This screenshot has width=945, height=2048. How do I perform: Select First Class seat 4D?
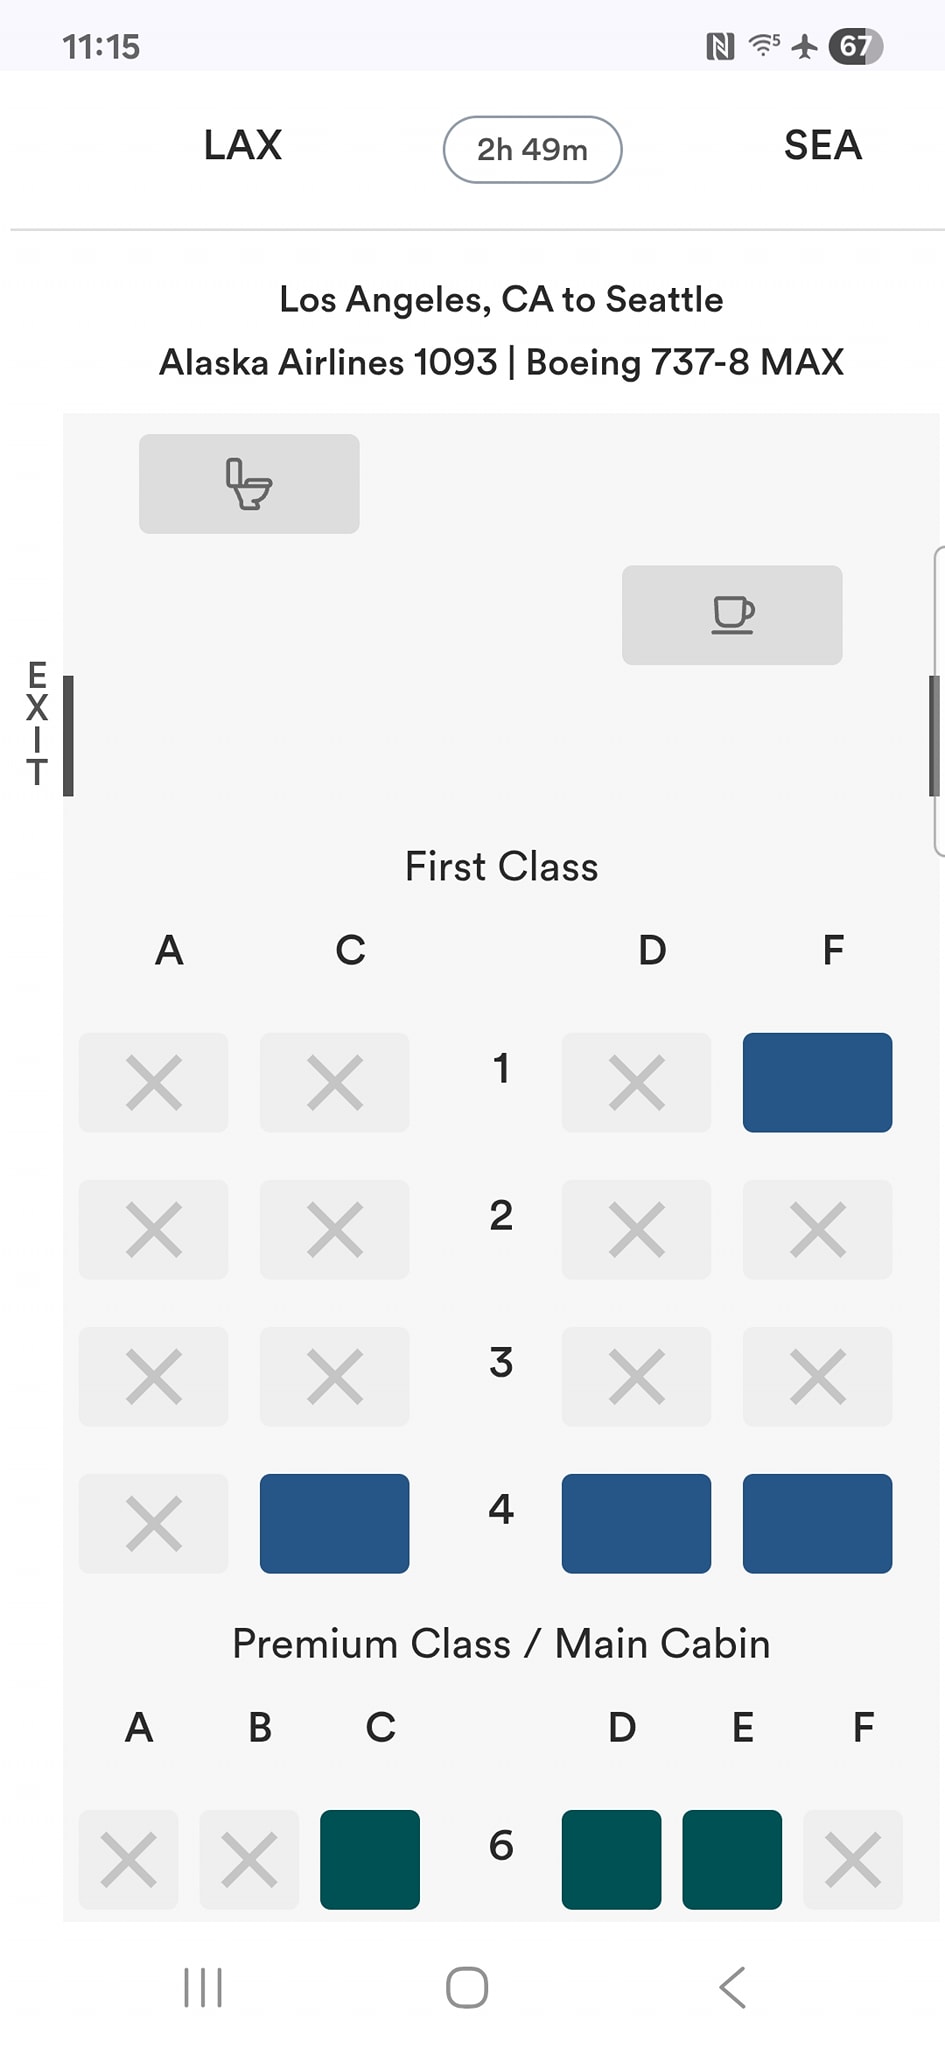[x=636, y=1524]
